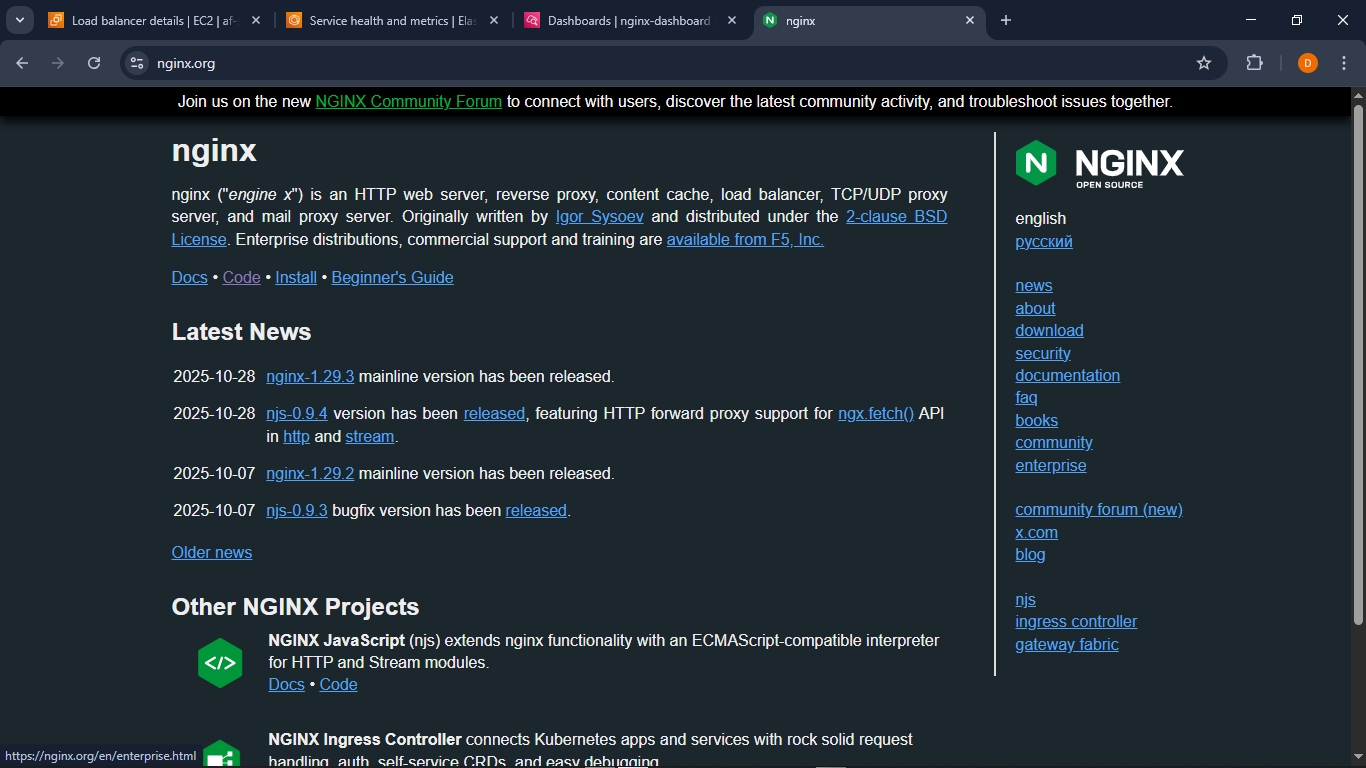Image resolution: width=1366 pixels, height=768 pixels.
Task: Click the NGINX Ingress Controller icon
Action: click(x=220, y=755)
